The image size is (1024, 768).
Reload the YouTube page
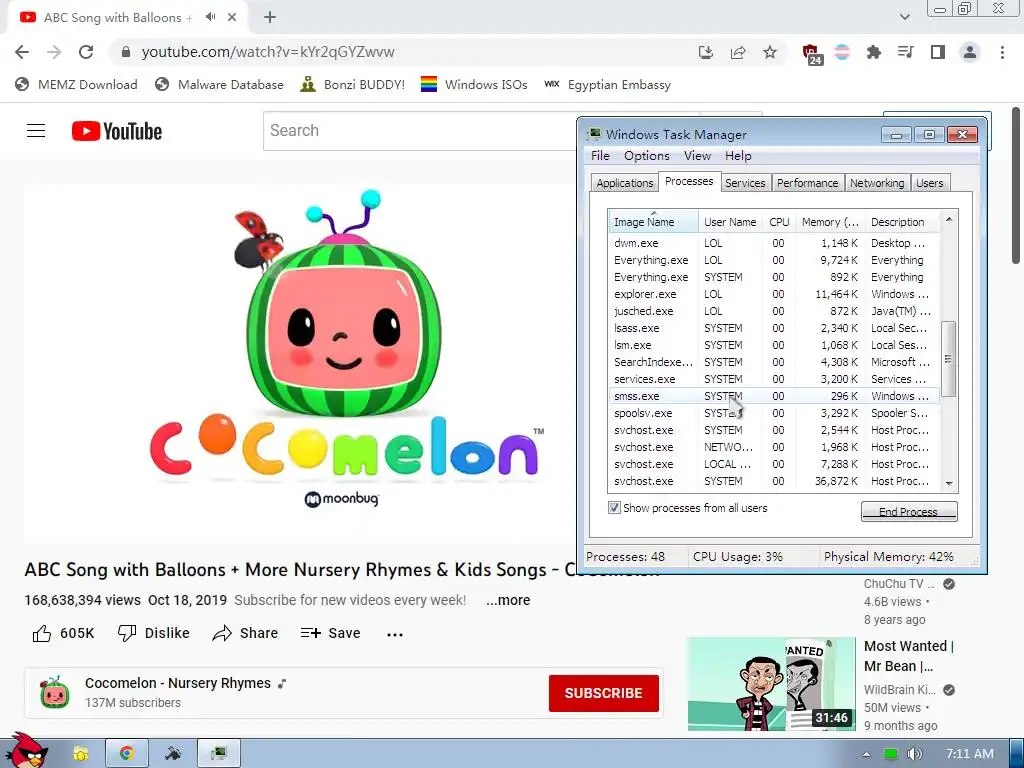tap(86, 52)
